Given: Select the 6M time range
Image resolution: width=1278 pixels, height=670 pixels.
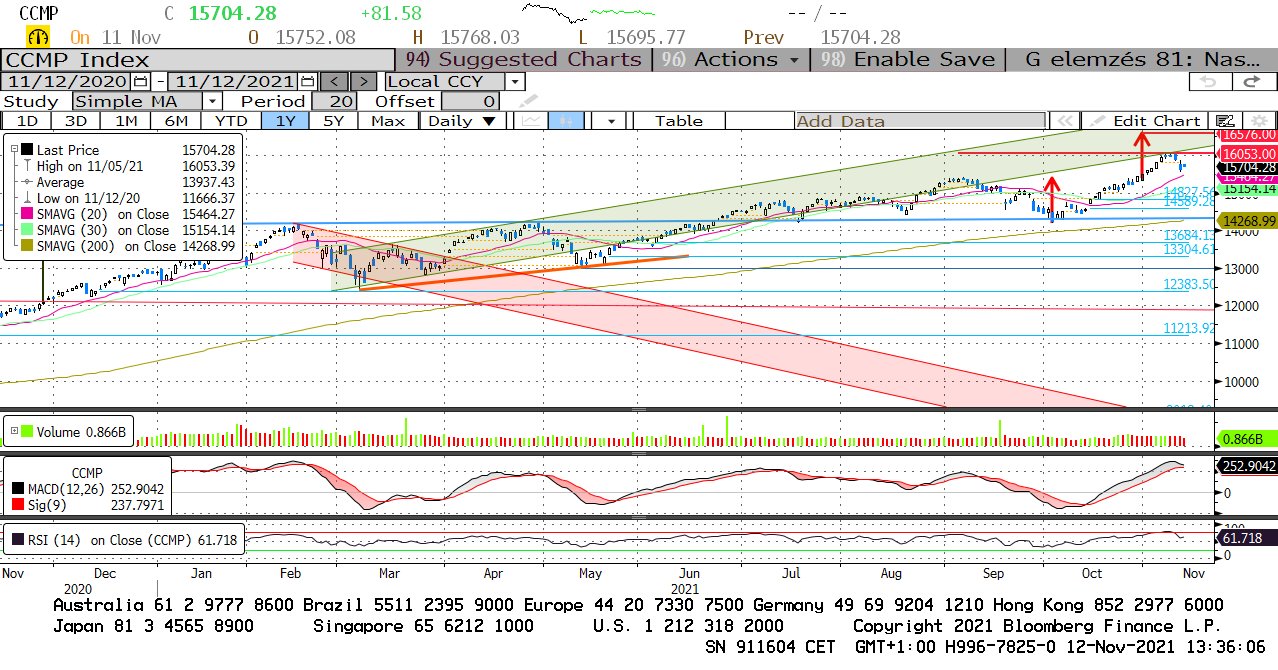Looking at the screenshot, I should 176,121.
